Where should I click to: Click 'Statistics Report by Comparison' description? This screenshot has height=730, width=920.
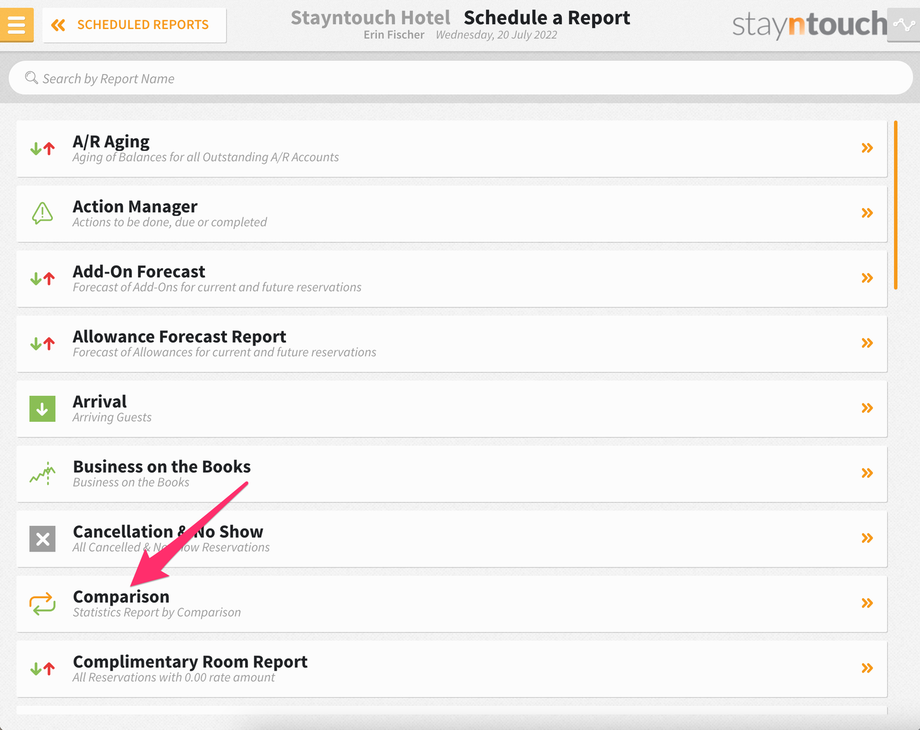coord(157,612)
